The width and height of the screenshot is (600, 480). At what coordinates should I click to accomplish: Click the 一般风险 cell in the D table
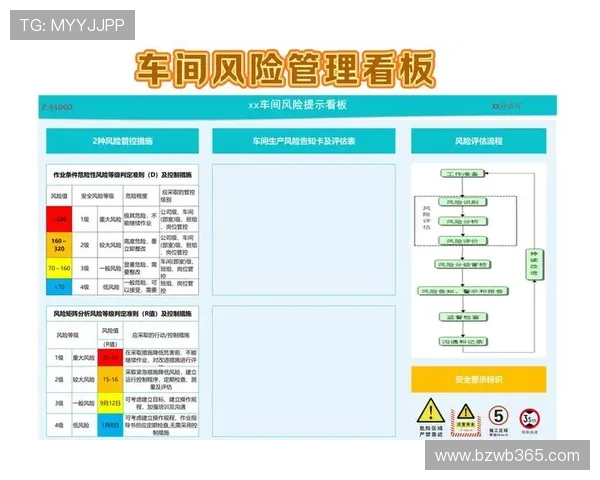[110, 268]
